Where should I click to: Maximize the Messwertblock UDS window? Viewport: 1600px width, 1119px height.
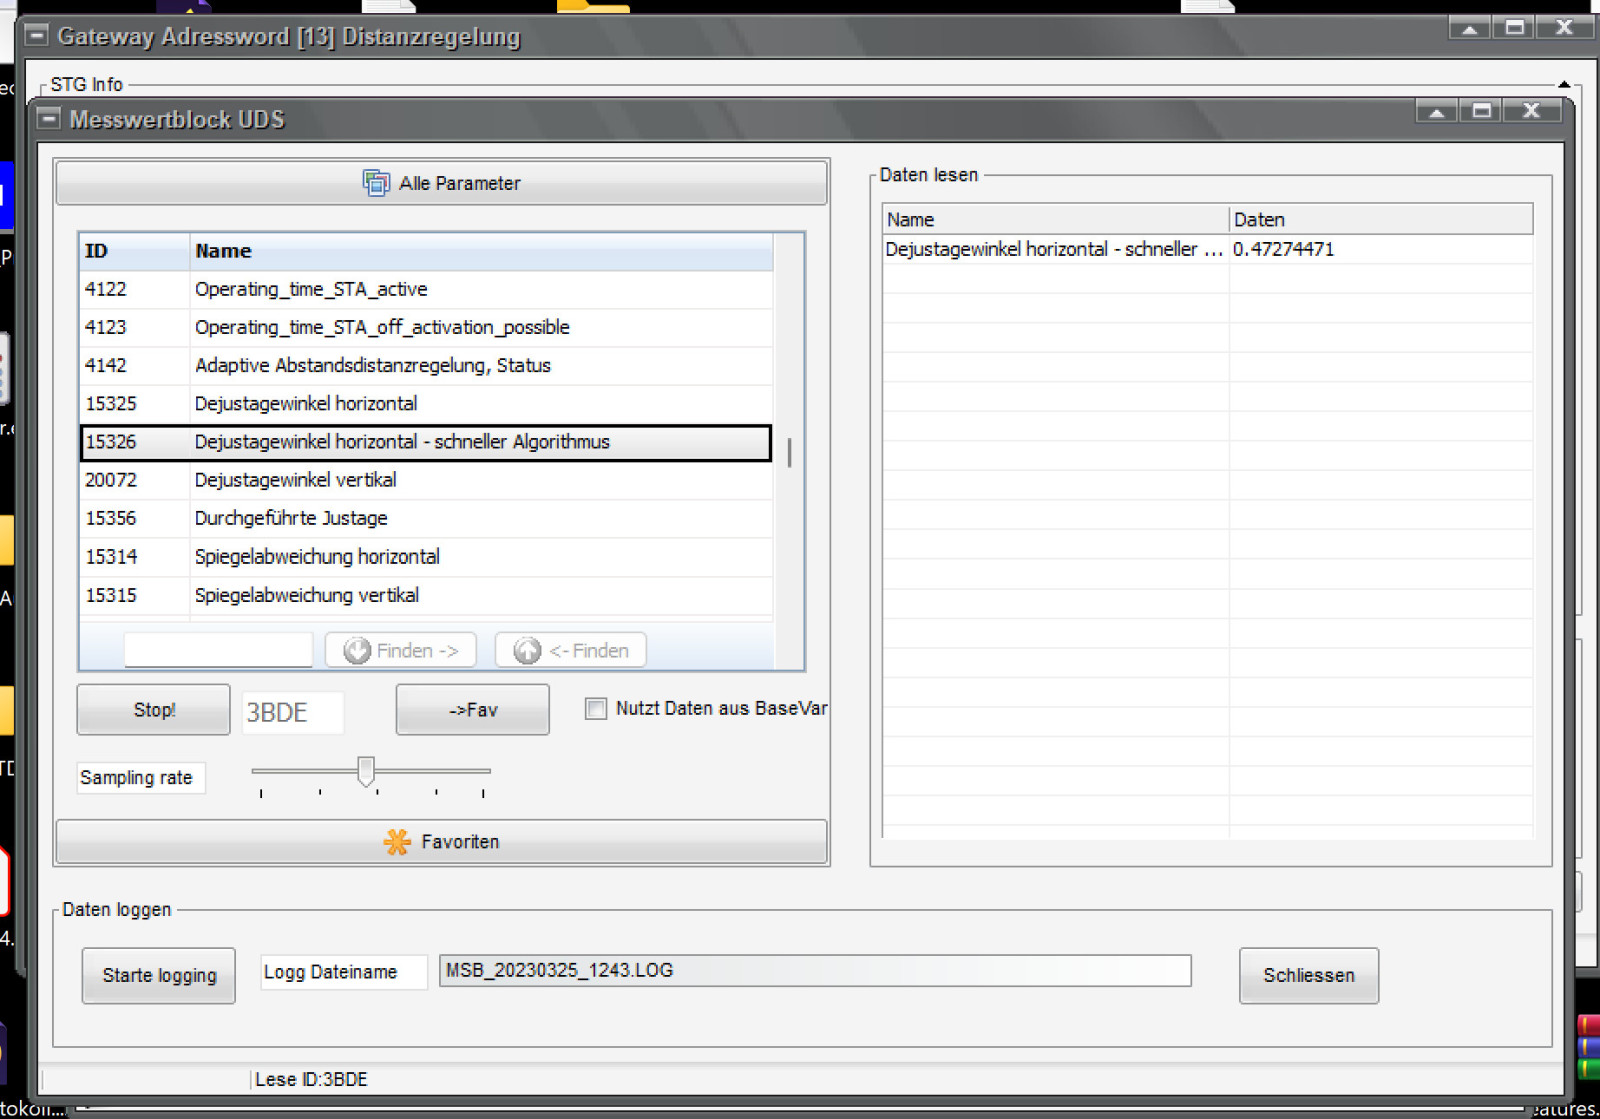(1482, 111)
